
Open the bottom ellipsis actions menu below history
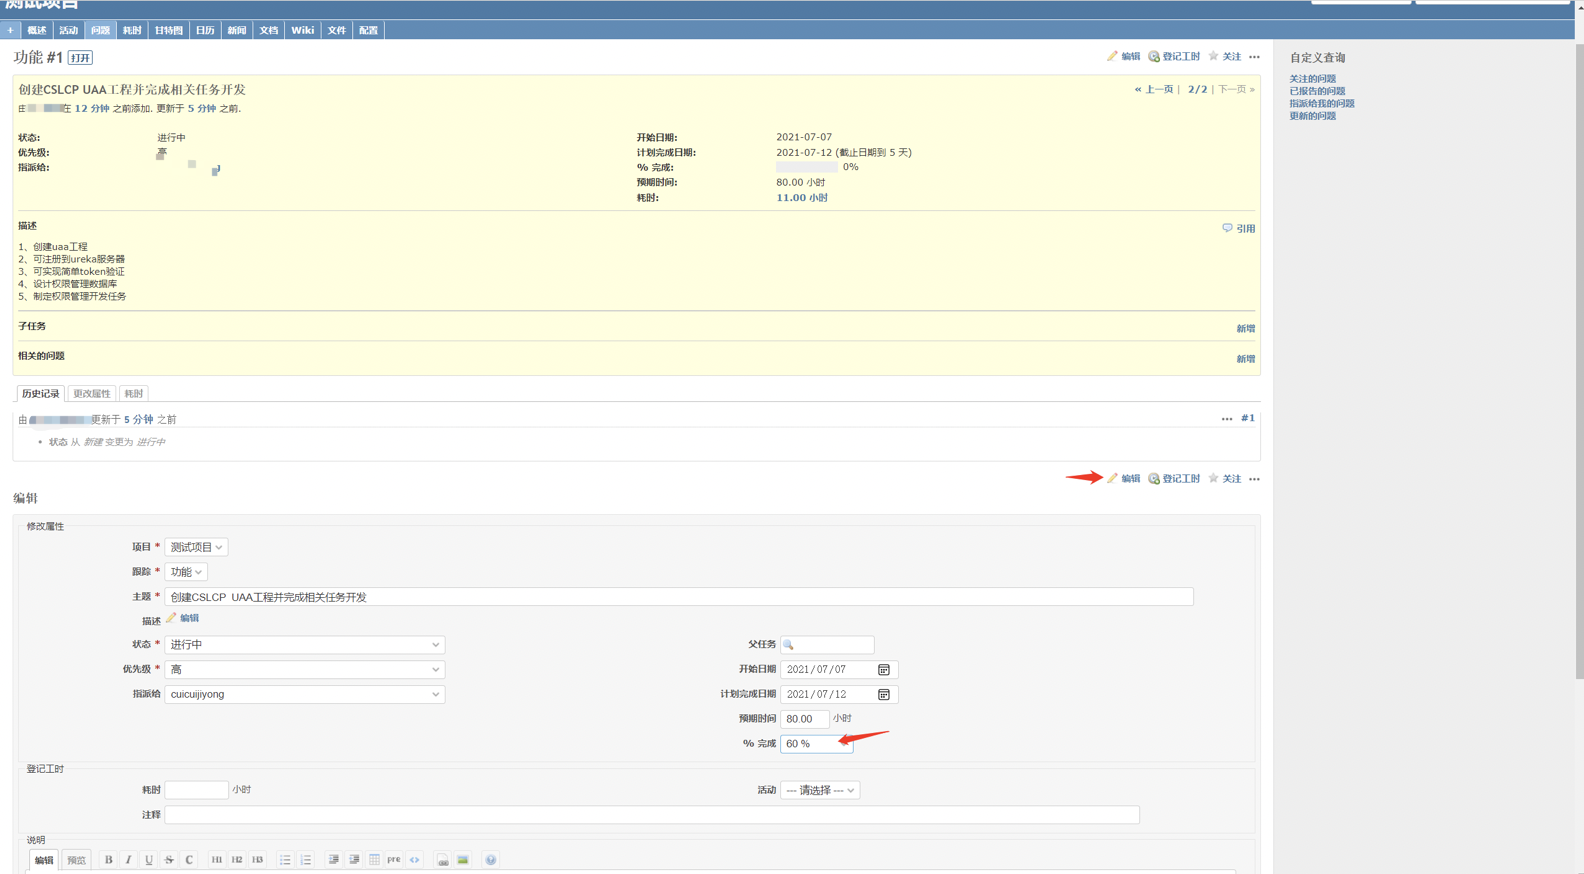click(x=1254, y=479)
